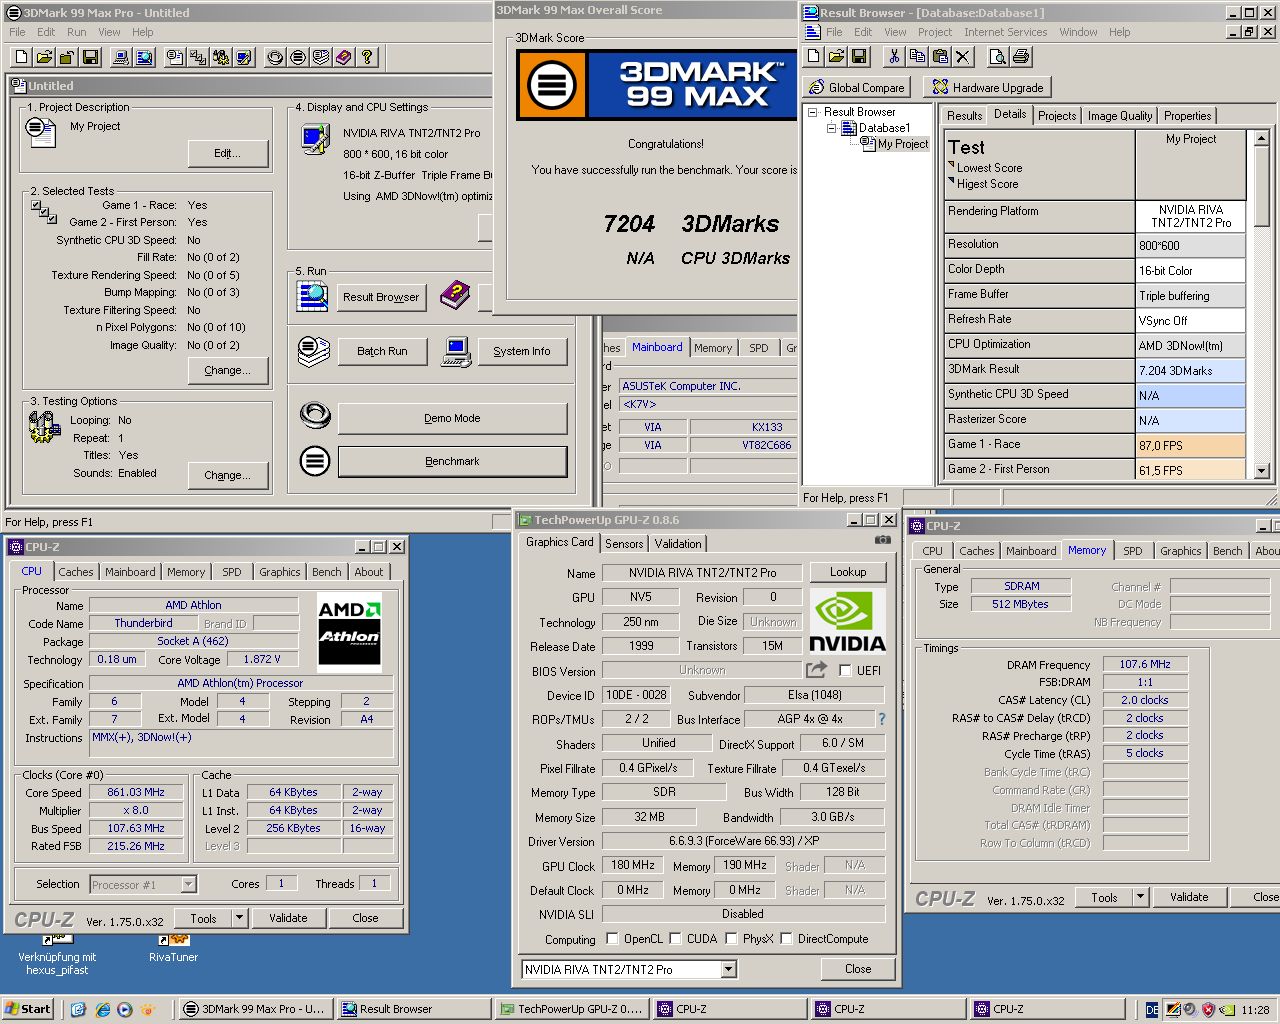The image size is (1280, 1024).
Task: Click Bus Interface question mark in GPU-Z
Action: click(x=881, y=719)
